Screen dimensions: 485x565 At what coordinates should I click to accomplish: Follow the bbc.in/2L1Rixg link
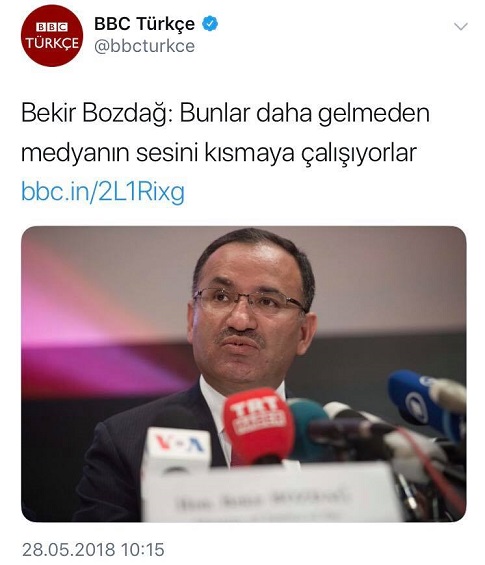tap(103, 191)
